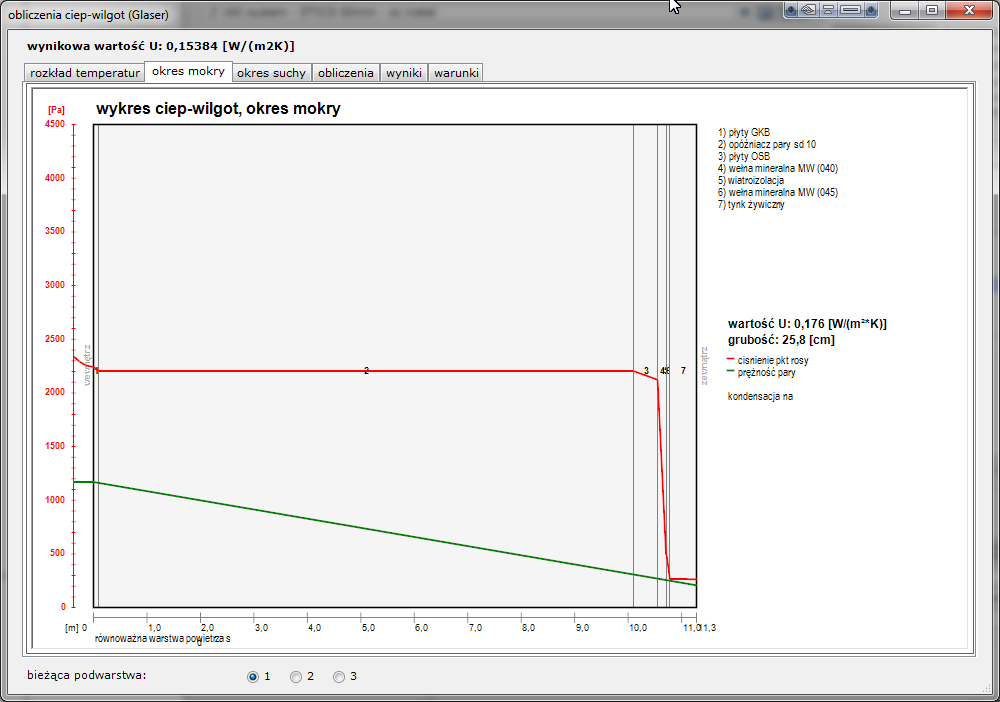Switch to the 'rozkład temperatur' tab
1000x702 pixels.
pyautogui.click(x=85, y=73)
